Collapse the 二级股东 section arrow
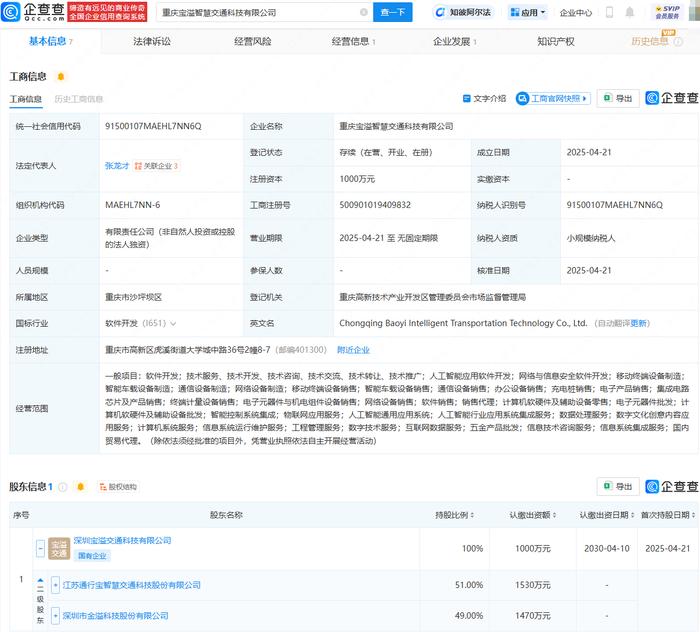 tap(40, 580)
